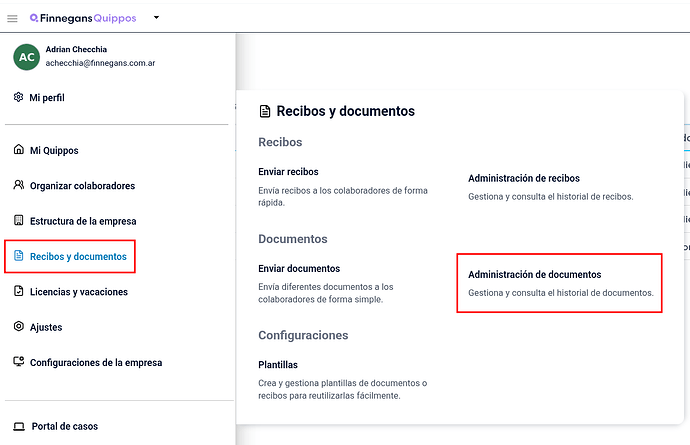
Task: Click the Recibos section heading
Action: pyautogui.click(x=280, y=142)
